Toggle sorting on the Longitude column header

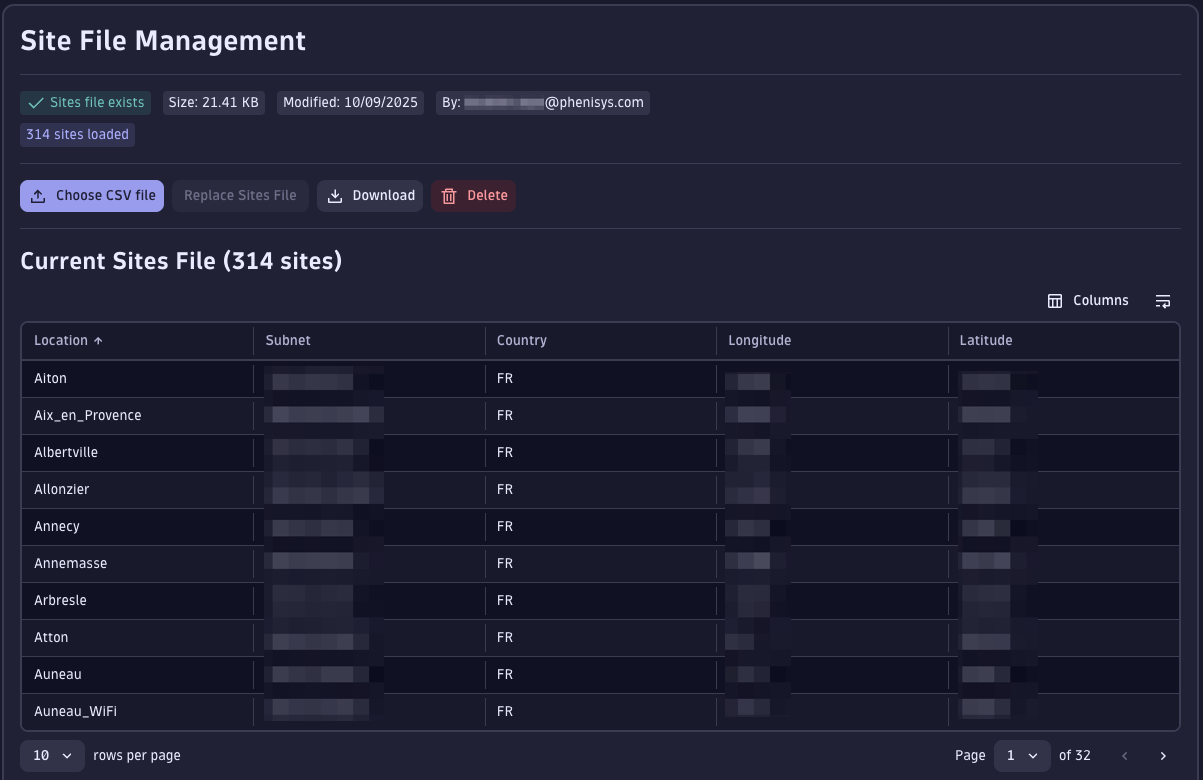(759, 340)
